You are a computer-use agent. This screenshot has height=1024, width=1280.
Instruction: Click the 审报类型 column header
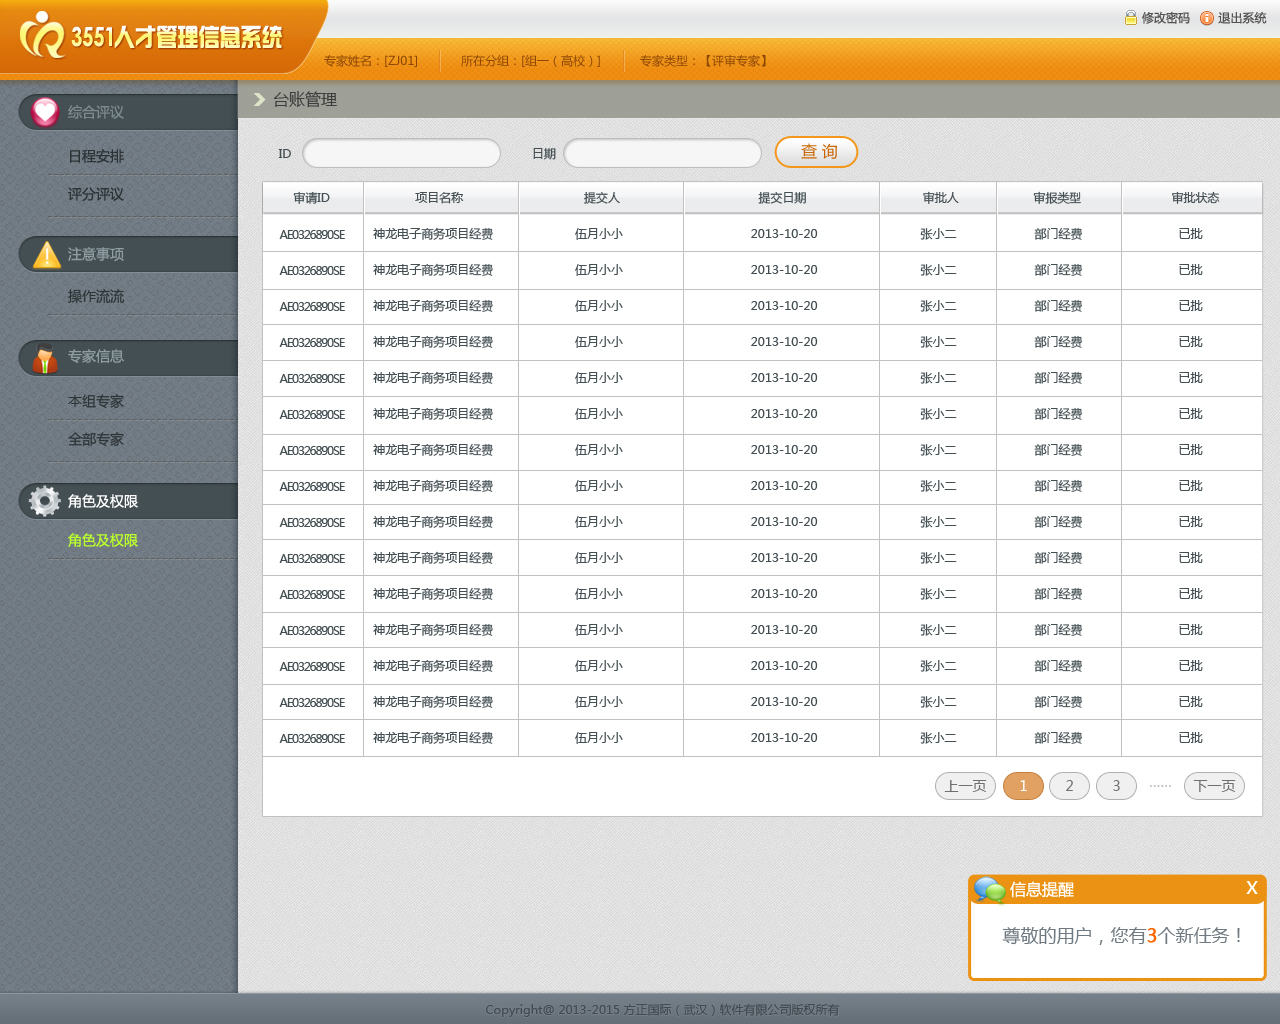click(1057, 198)
